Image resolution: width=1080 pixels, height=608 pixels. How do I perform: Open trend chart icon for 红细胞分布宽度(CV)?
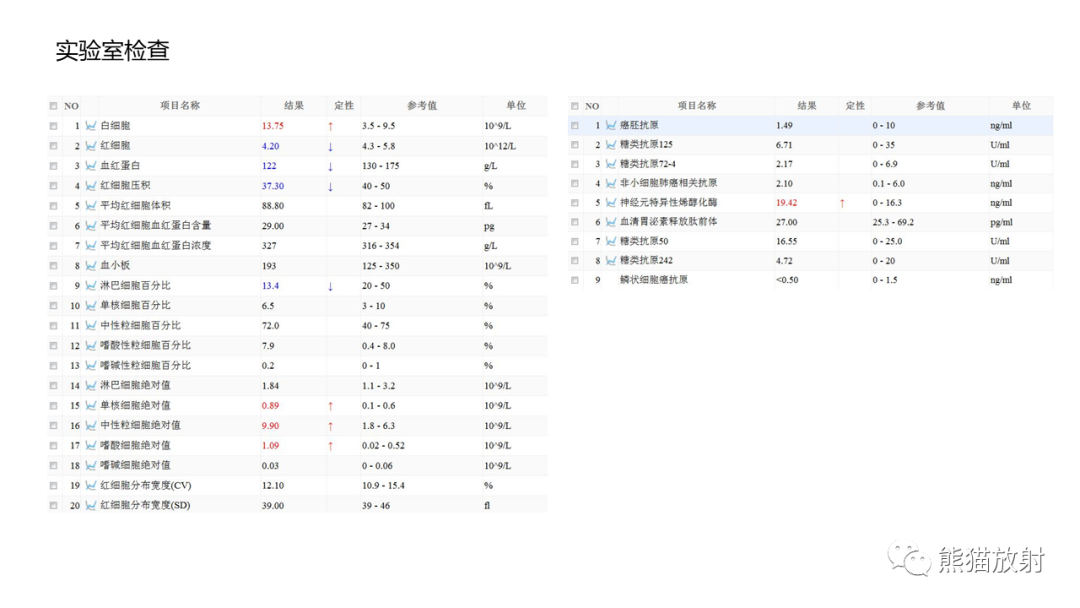coord(90,485)
